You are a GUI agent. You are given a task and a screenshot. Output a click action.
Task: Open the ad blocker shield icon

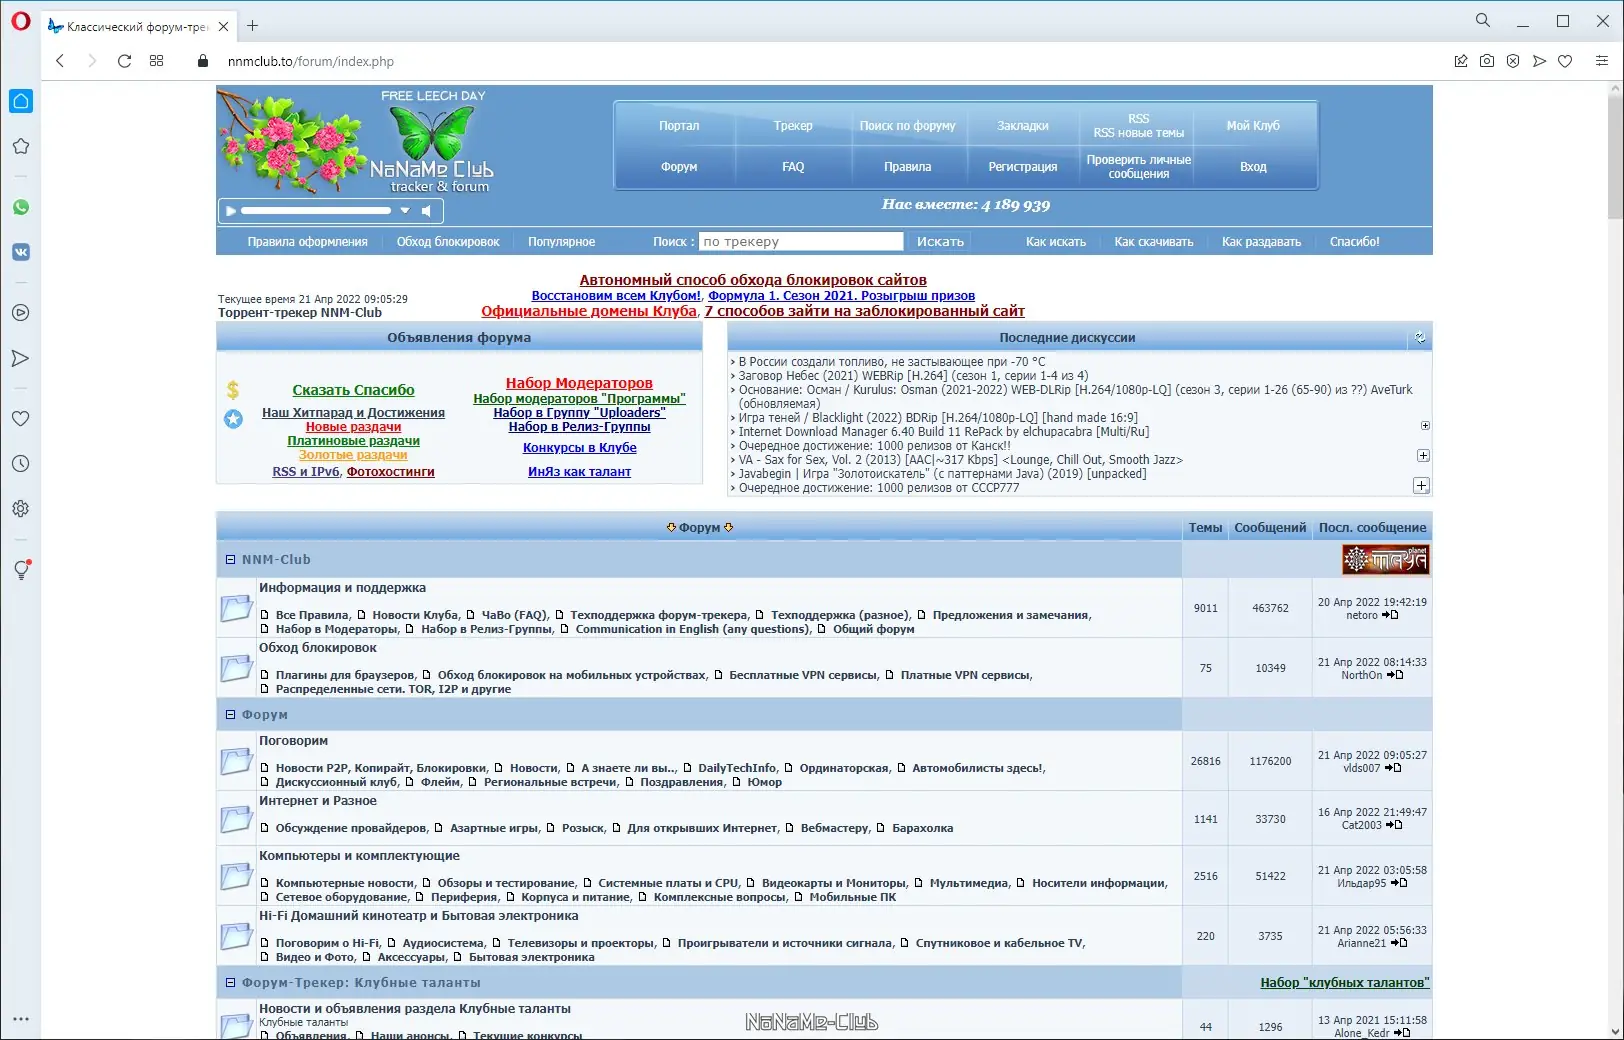click(1513, 61)
